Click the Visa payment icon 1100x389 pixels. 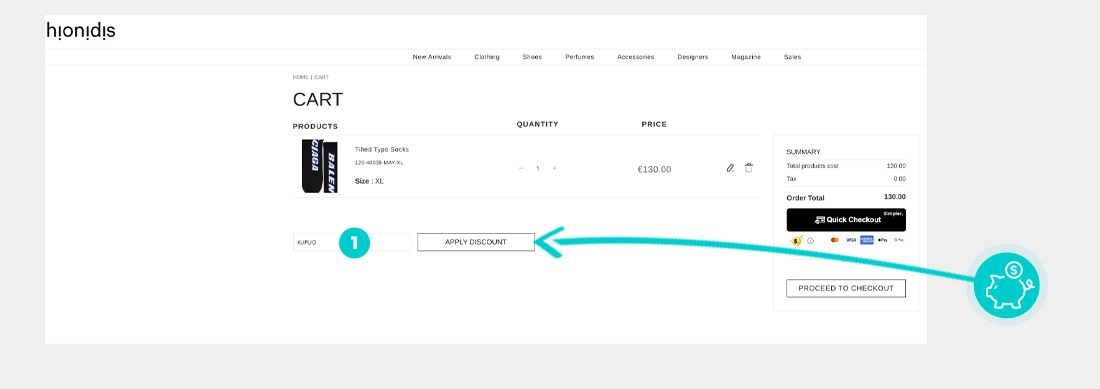[851, 240]
